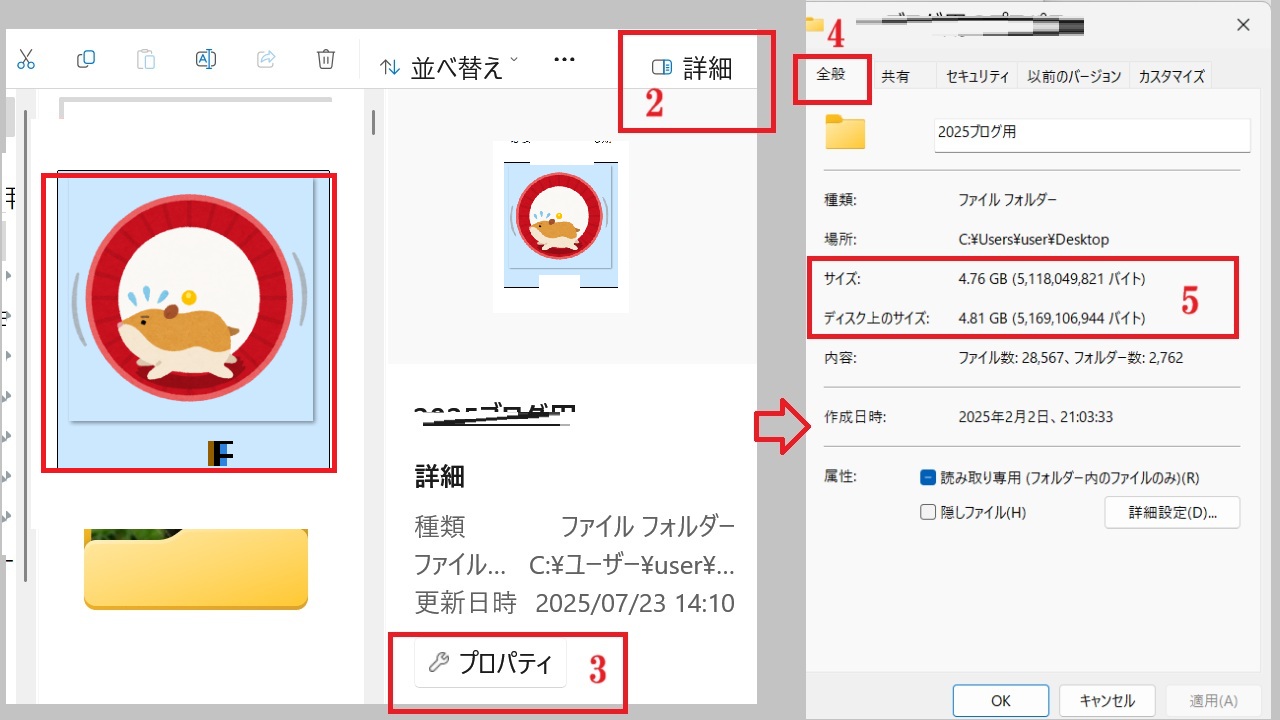Switch to the 以前のバージョン tab
Image resolution: width=1280 pixels, height=720 pixels.
click(x=1074, y=77)
